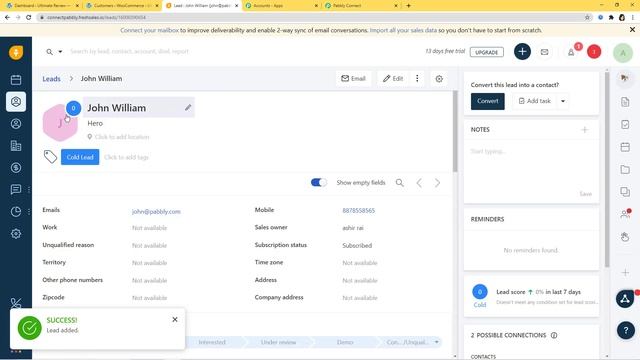Click the global search input field
Screen dimensions: 640x360
point(245,52)
